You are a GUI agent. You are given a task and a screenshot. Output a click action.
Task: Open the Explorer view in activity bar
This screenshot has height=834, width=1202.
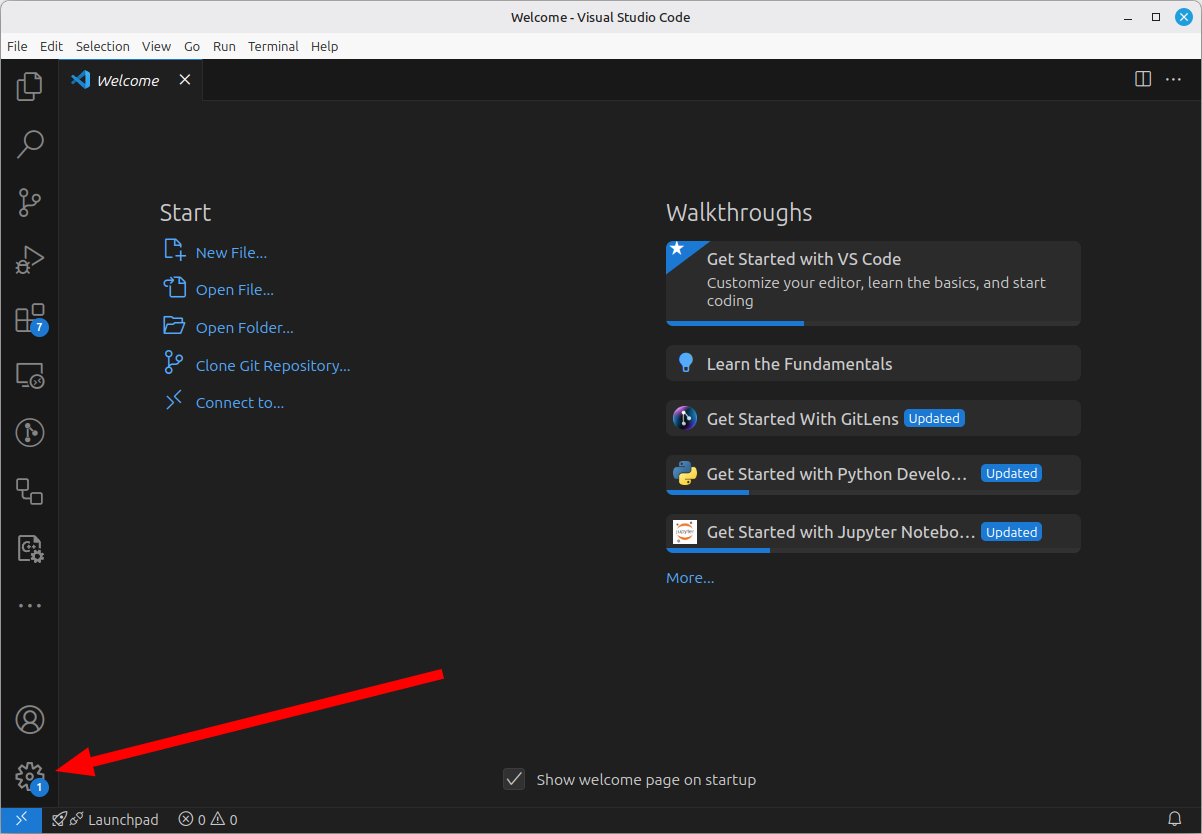click(30, 87)
